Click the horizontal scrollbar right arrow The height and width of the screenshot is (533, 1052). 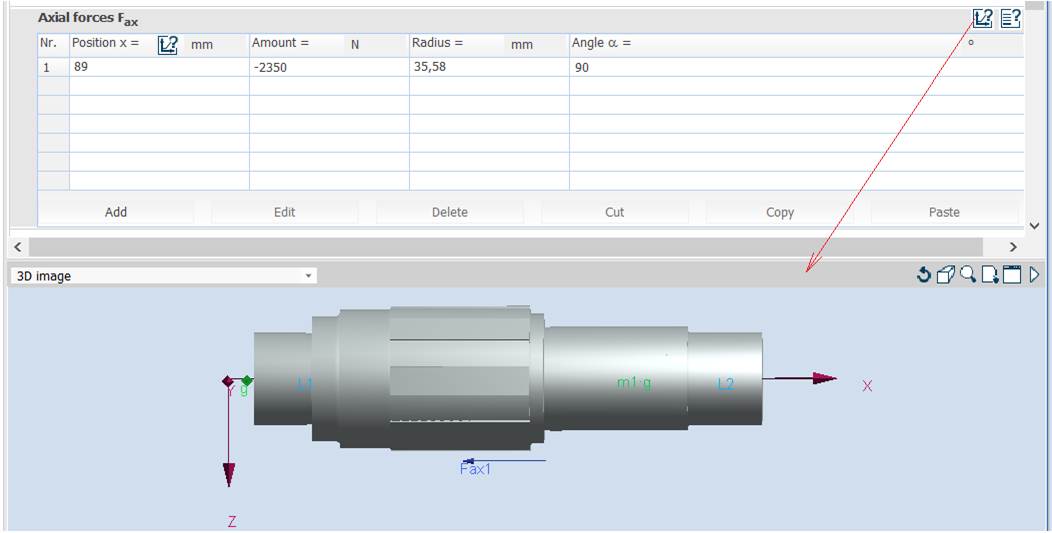(x=1013, y=247)
